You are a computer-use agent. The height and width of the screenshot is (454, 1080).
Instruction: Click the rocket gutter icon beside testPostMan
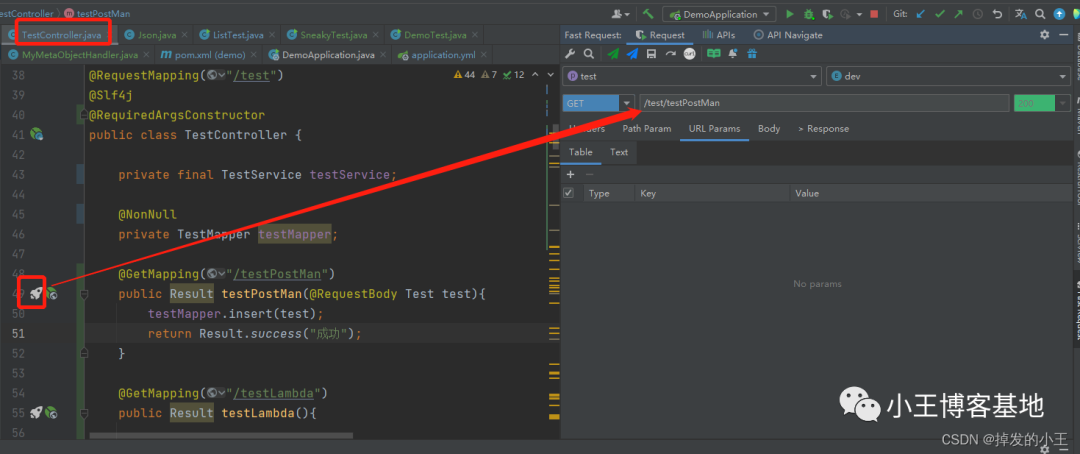coord(36,293)
